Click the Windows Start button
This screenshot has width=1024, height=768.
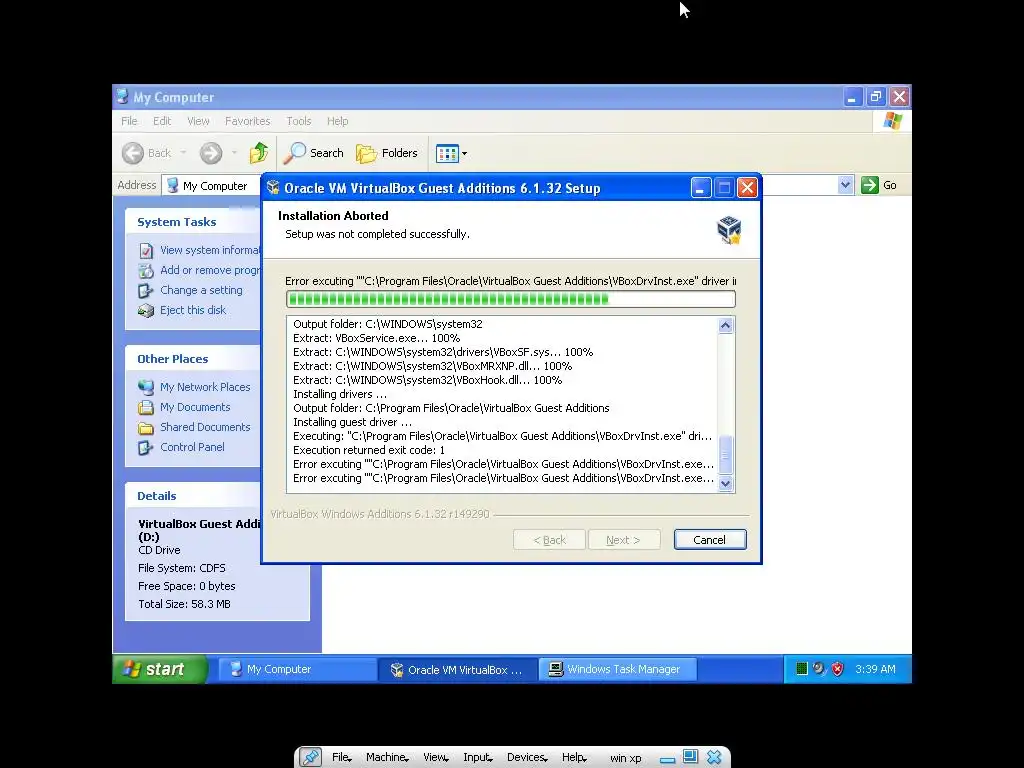pos(160,669)
